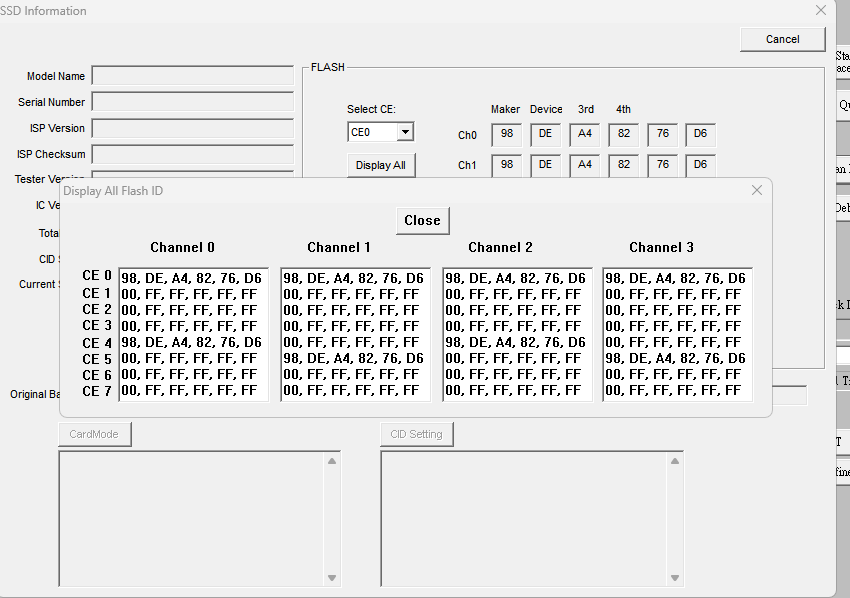
Task: Select the Ch1 Maker field showing 98
Action: coord(506,165)
